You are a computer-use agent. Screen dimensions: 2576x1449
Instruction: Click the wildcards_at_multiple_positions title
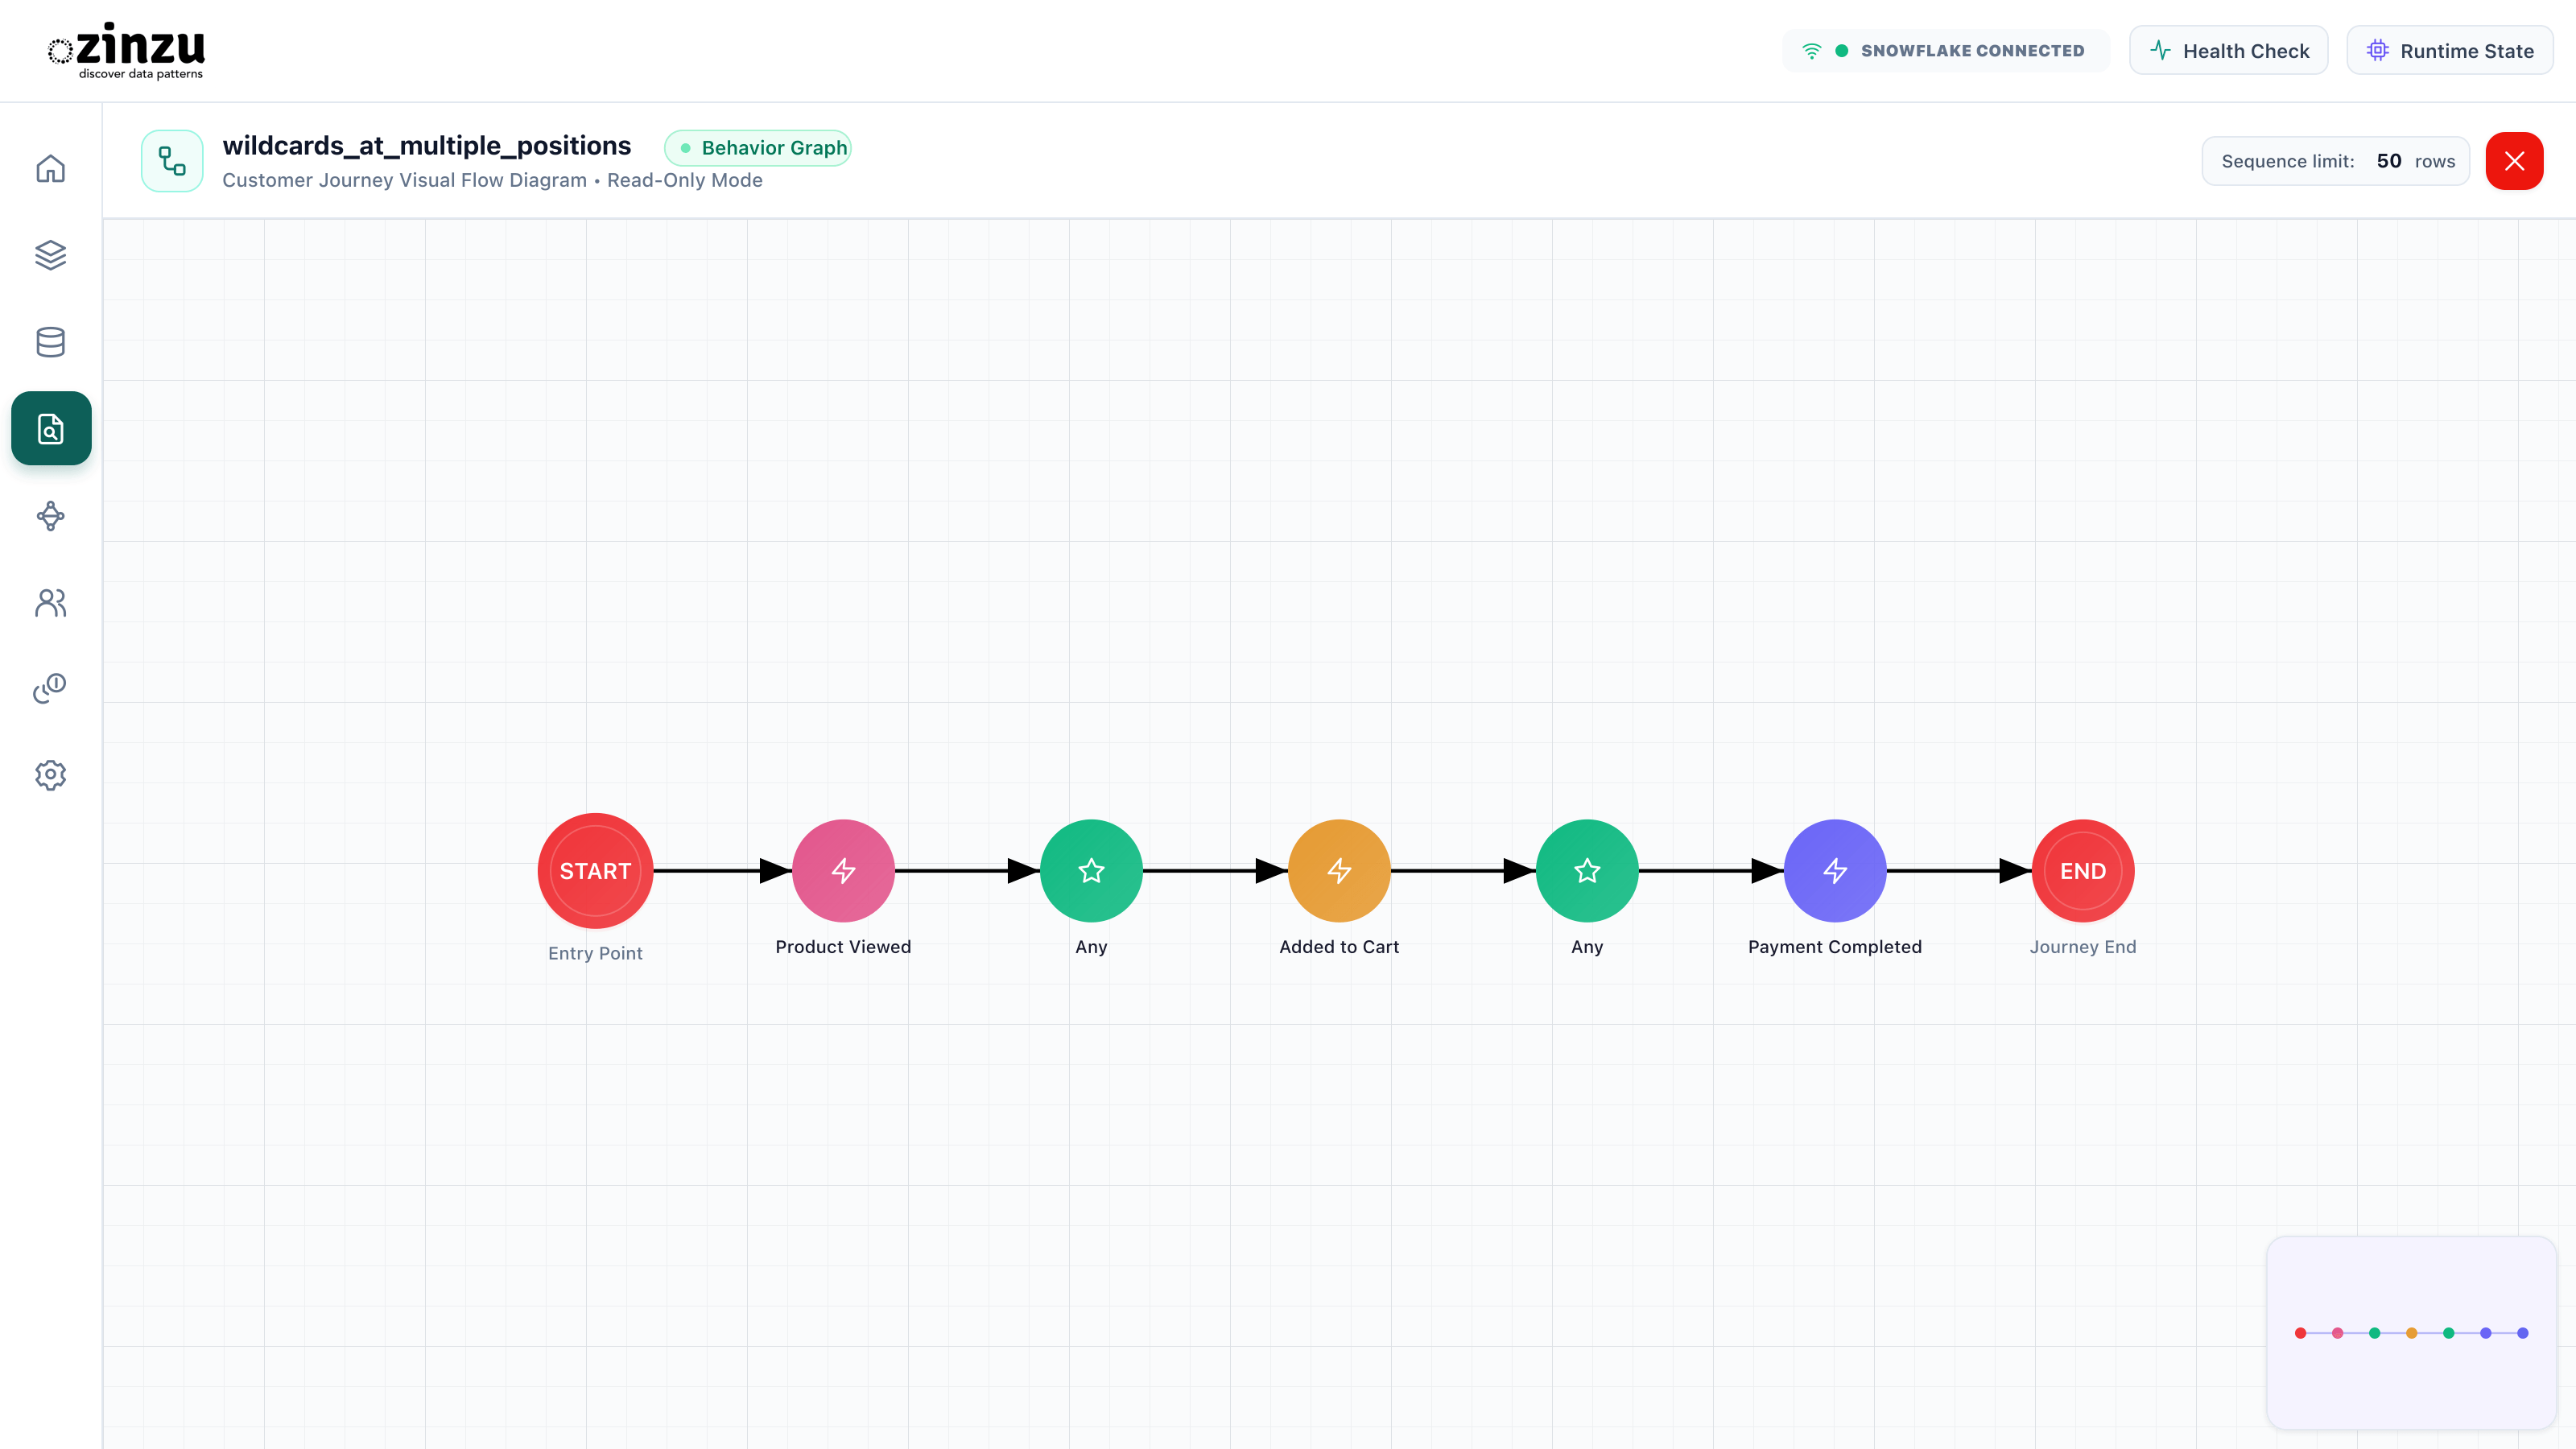point(427,146)
